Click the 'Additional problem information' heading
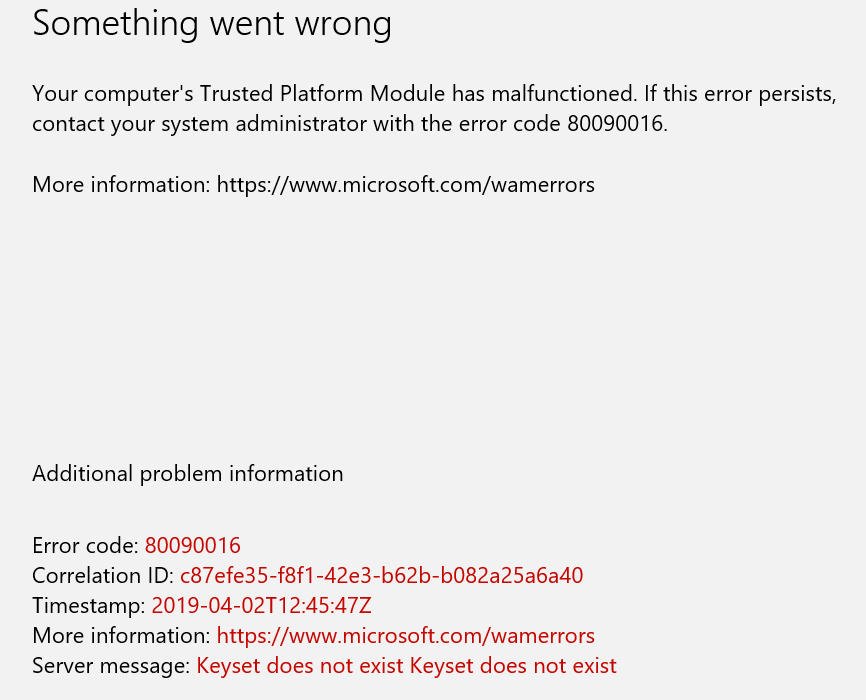 (188, 474)
